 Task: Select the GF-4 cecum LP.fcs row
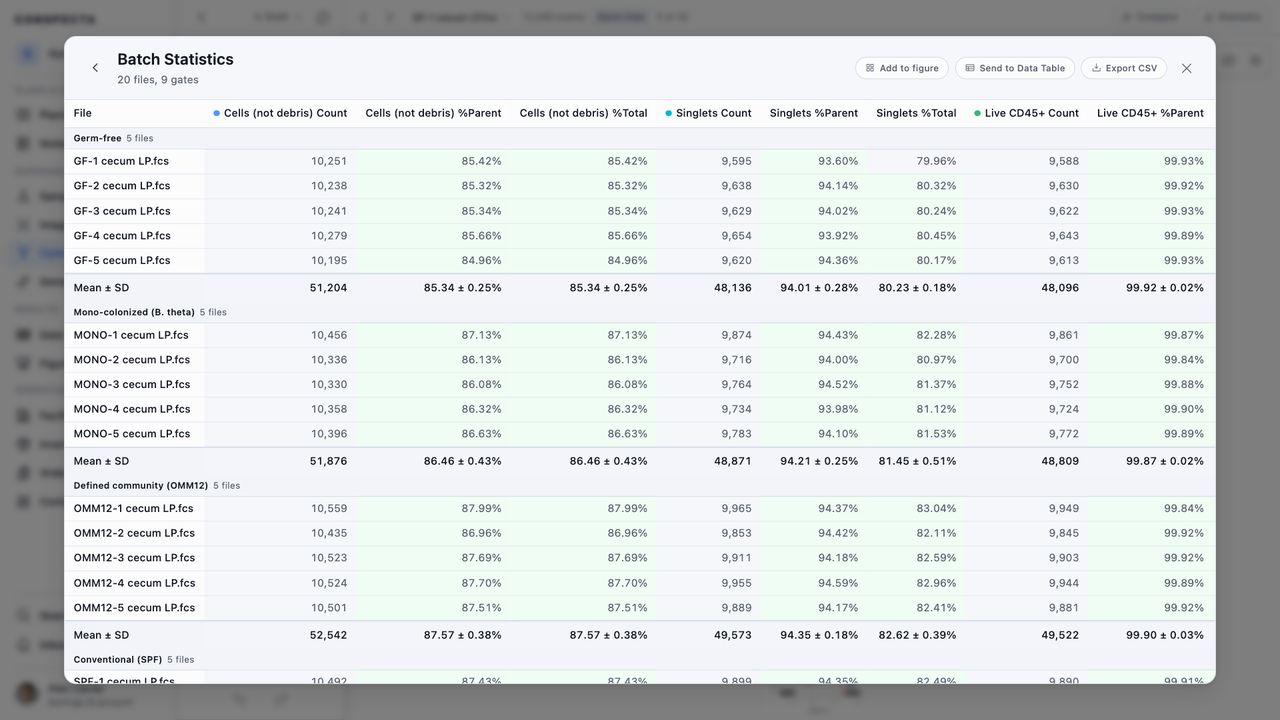click(640, 236)
